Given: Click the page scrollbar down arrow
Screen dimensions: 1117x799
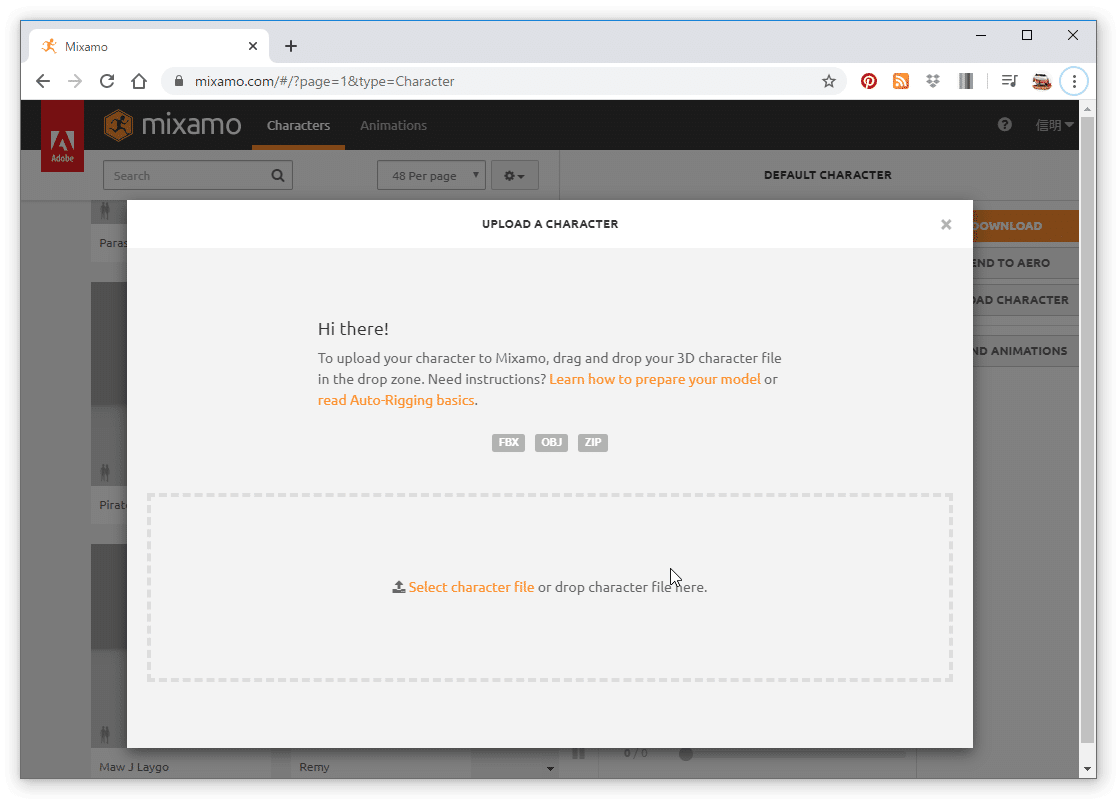Looking at the screenshot, I should point(1087,768).
